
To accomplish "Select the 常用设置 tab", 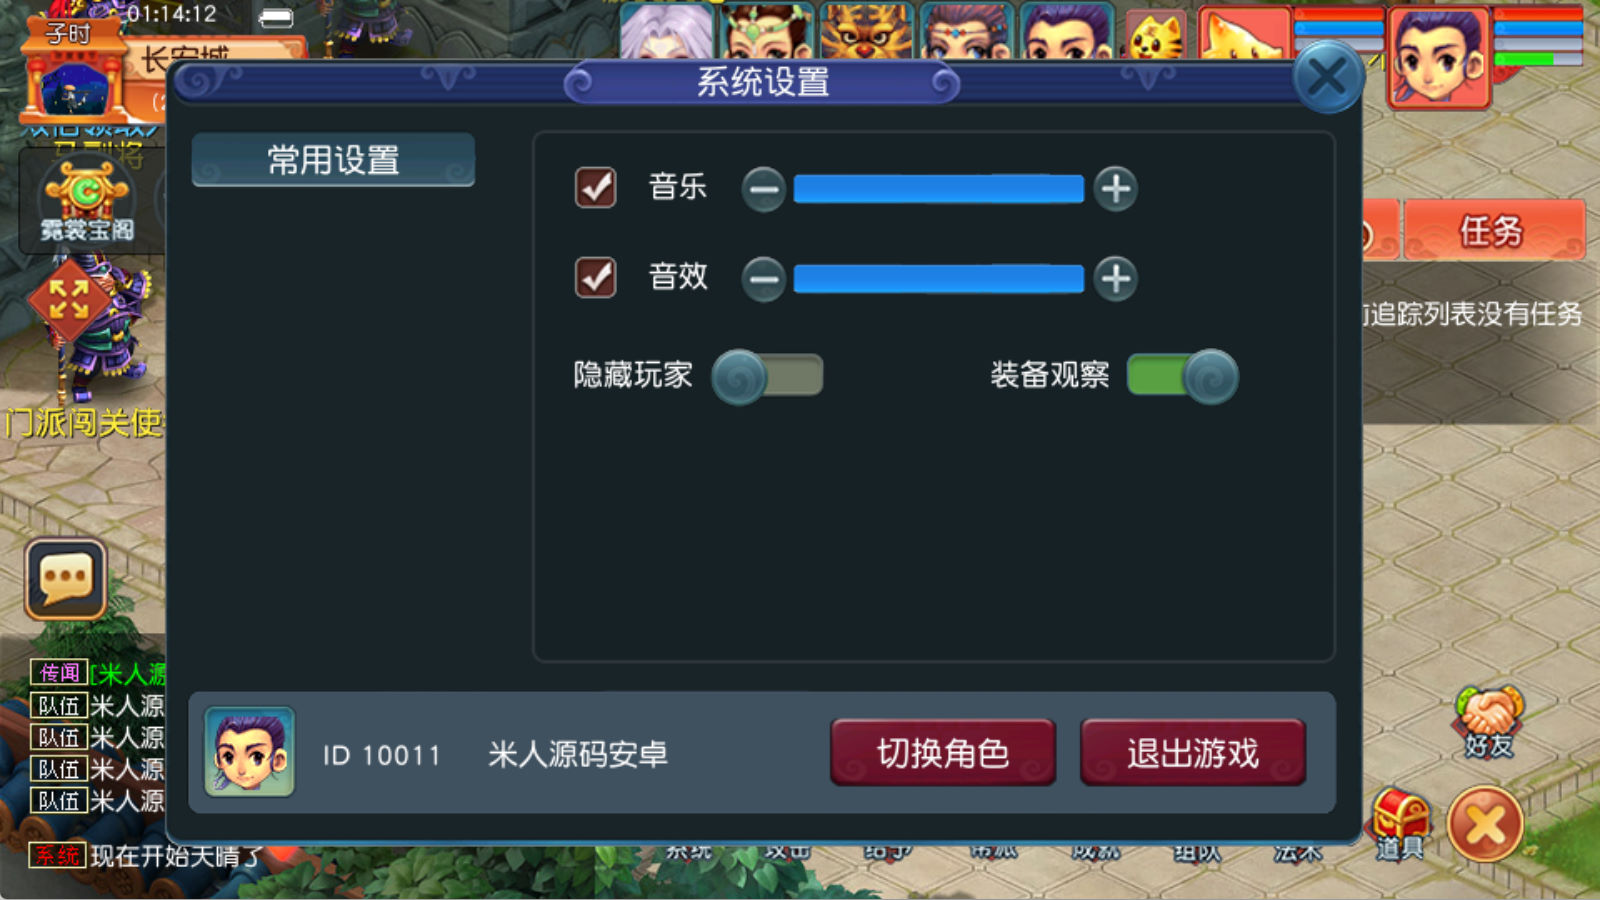I will [333, 160].
